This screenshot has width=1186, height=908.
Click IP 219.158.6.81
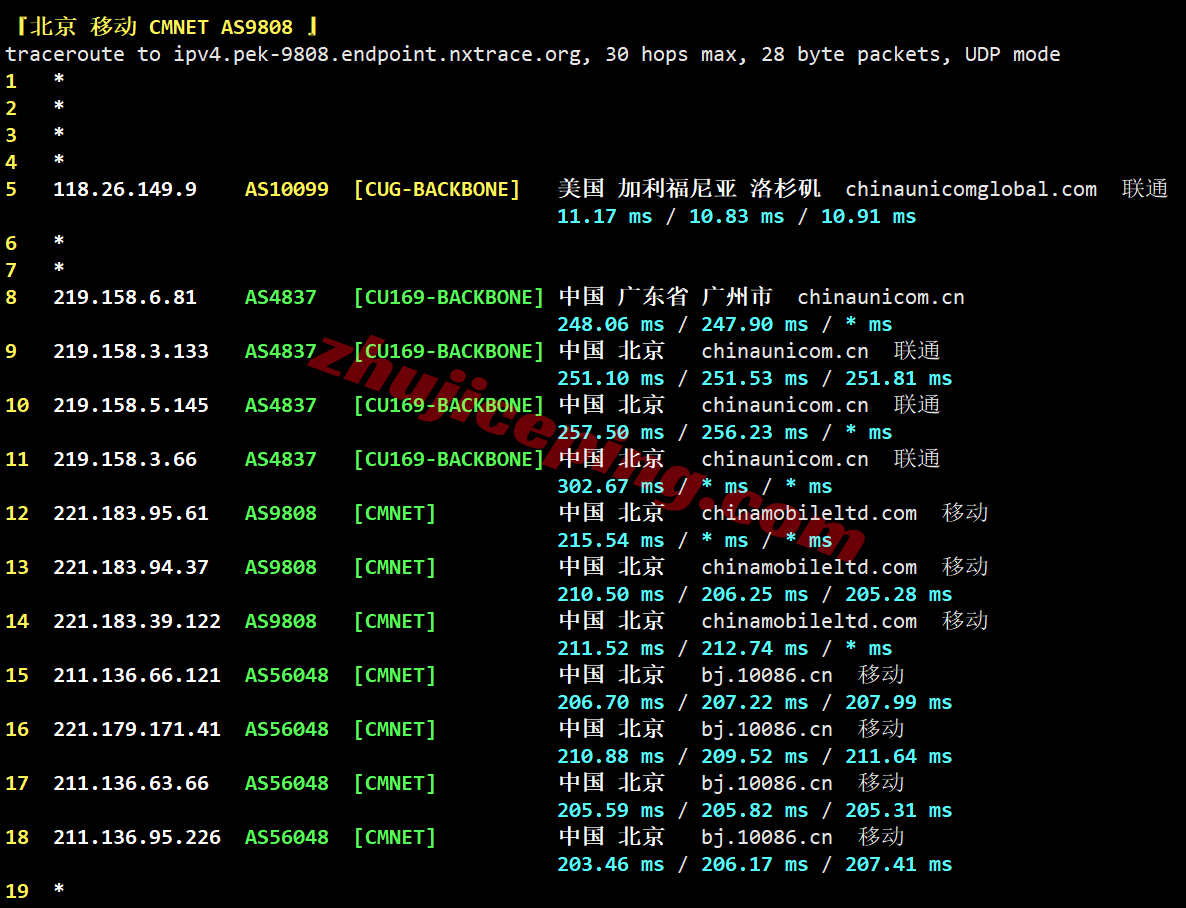click(x=125, y=297)
